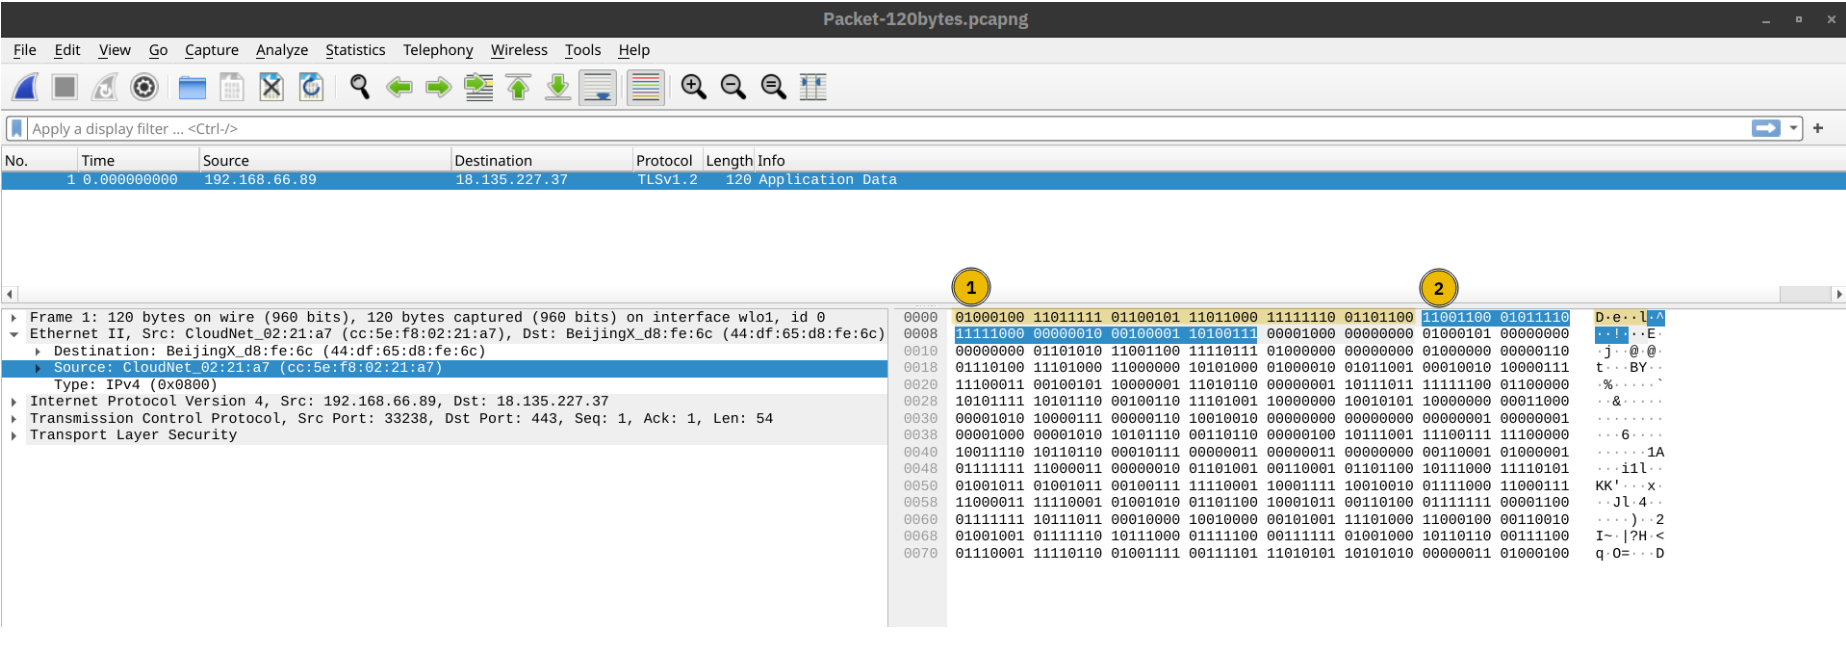Sort by the Destination column header
Image resolution: width=1846 pixels, height=660 pixels.
click(542, 161)
